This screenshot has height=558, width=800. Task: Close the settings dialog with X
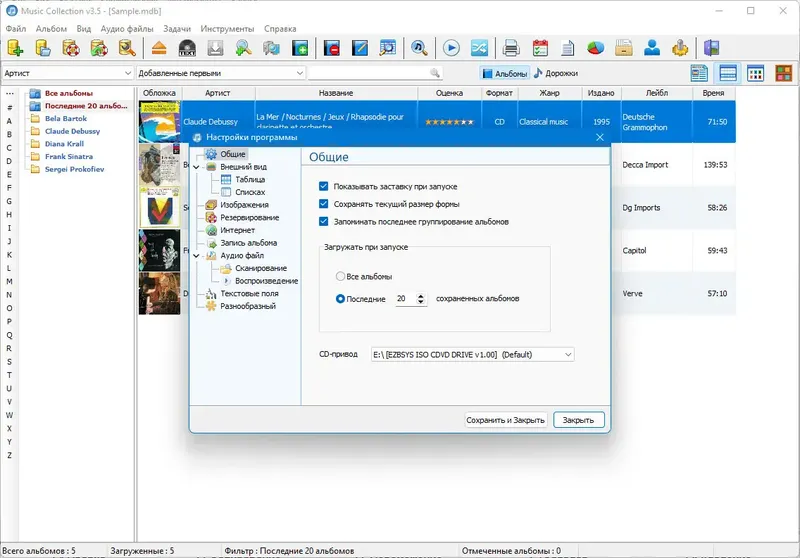point(599,137)
